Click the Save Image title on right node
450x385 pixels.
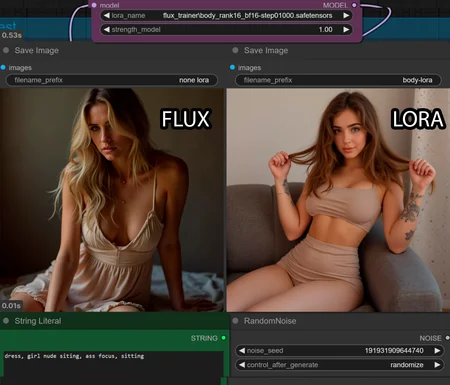pyautogui.click(x=266, y=51)
